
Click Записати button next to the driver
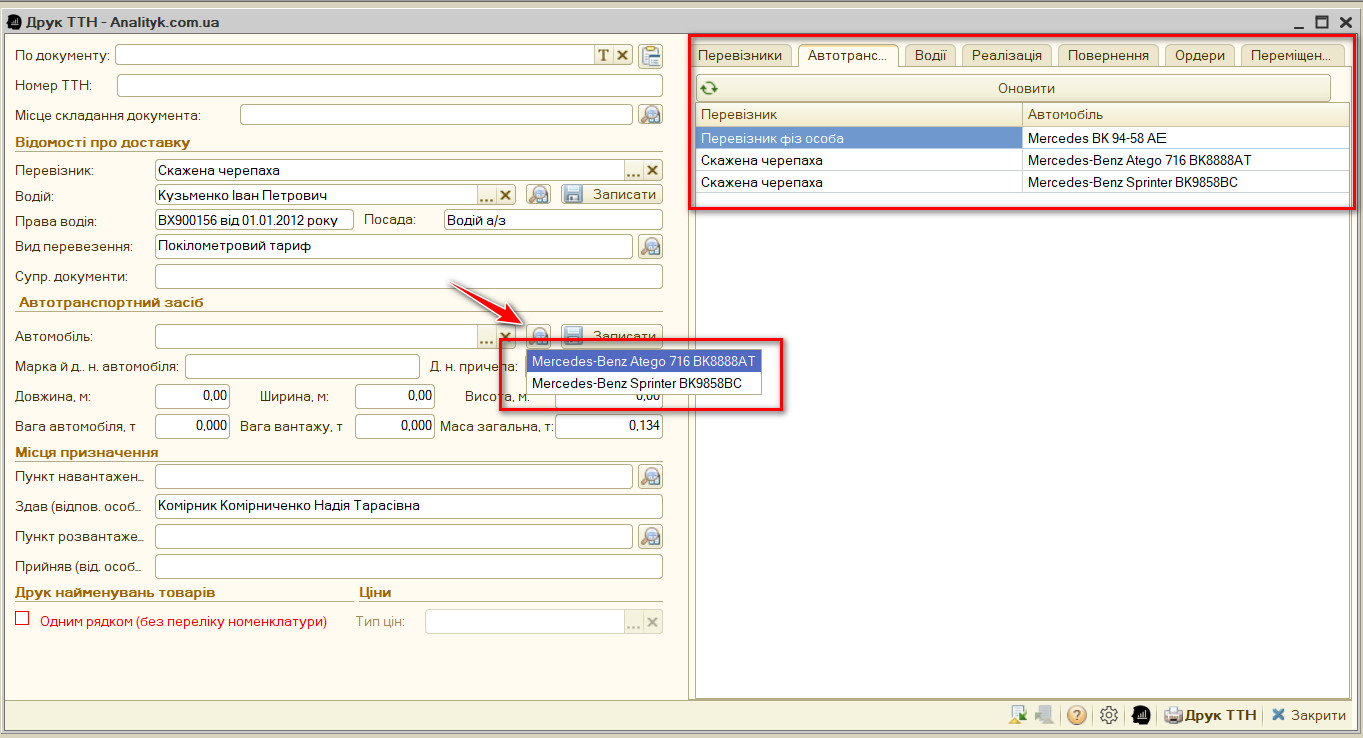click(x=611, y=195)
